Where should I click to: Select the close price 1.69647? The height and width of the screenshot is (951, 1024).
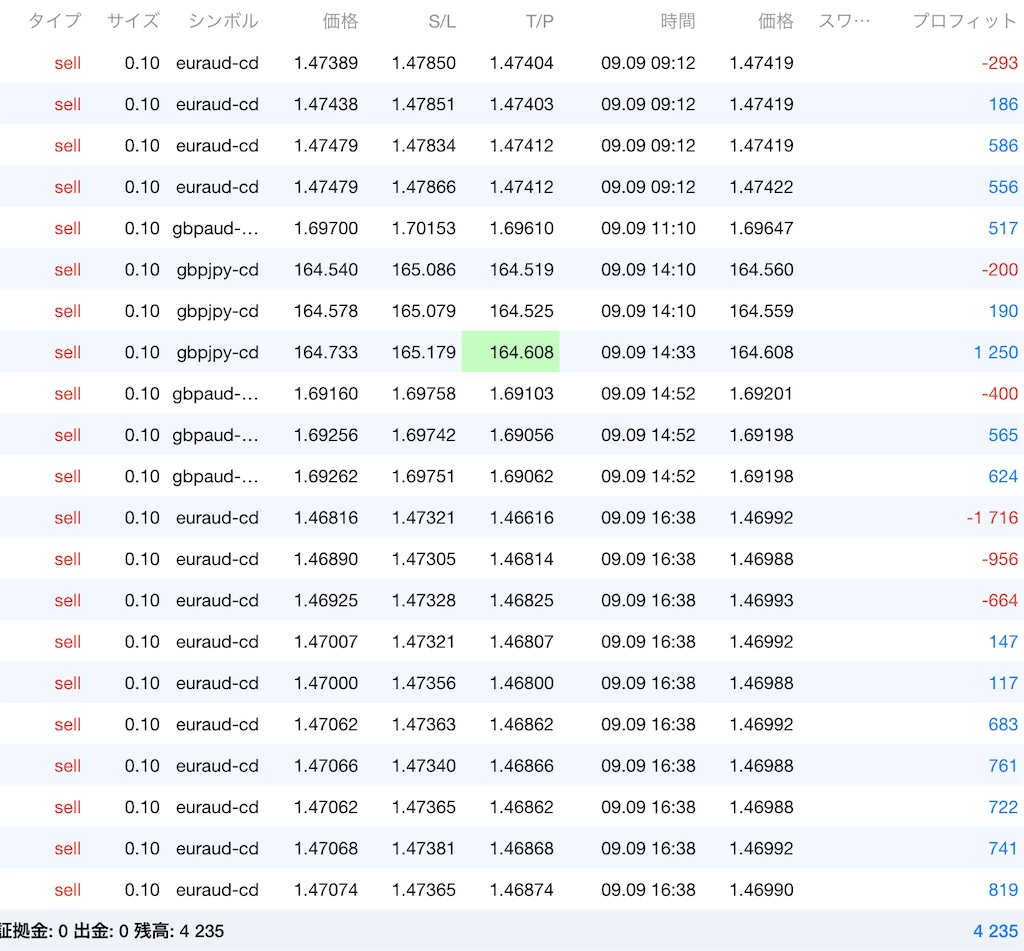coord(761,228)
